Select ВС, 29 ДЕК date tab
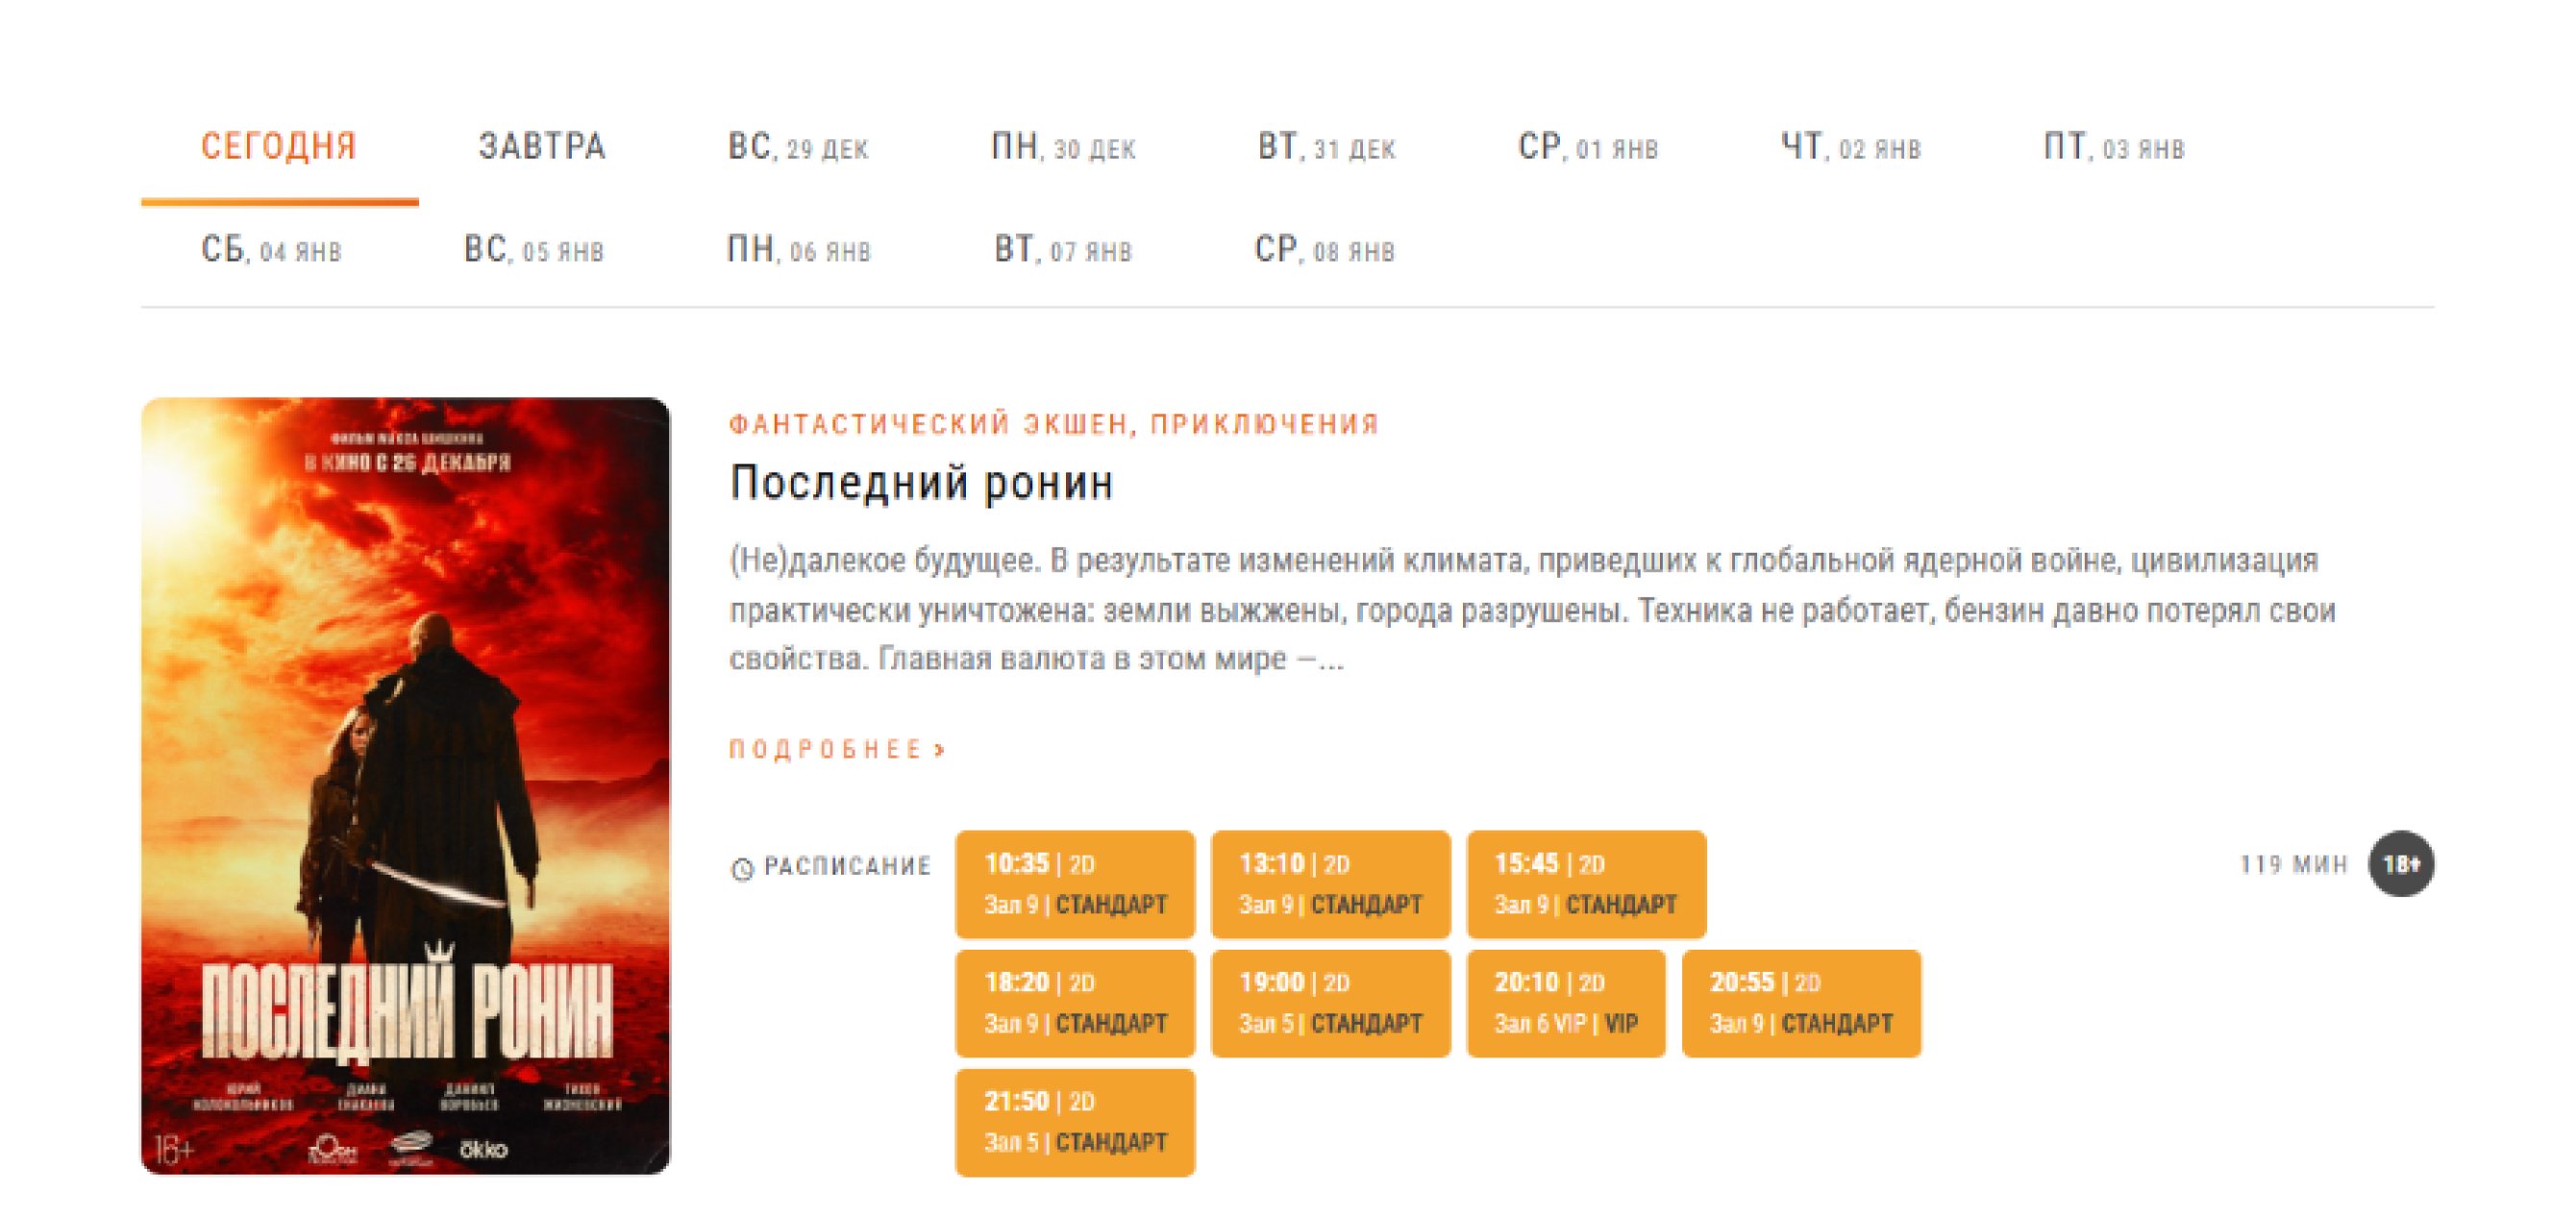This screenshot has height=1215, width=2576. tap(798, 147)
